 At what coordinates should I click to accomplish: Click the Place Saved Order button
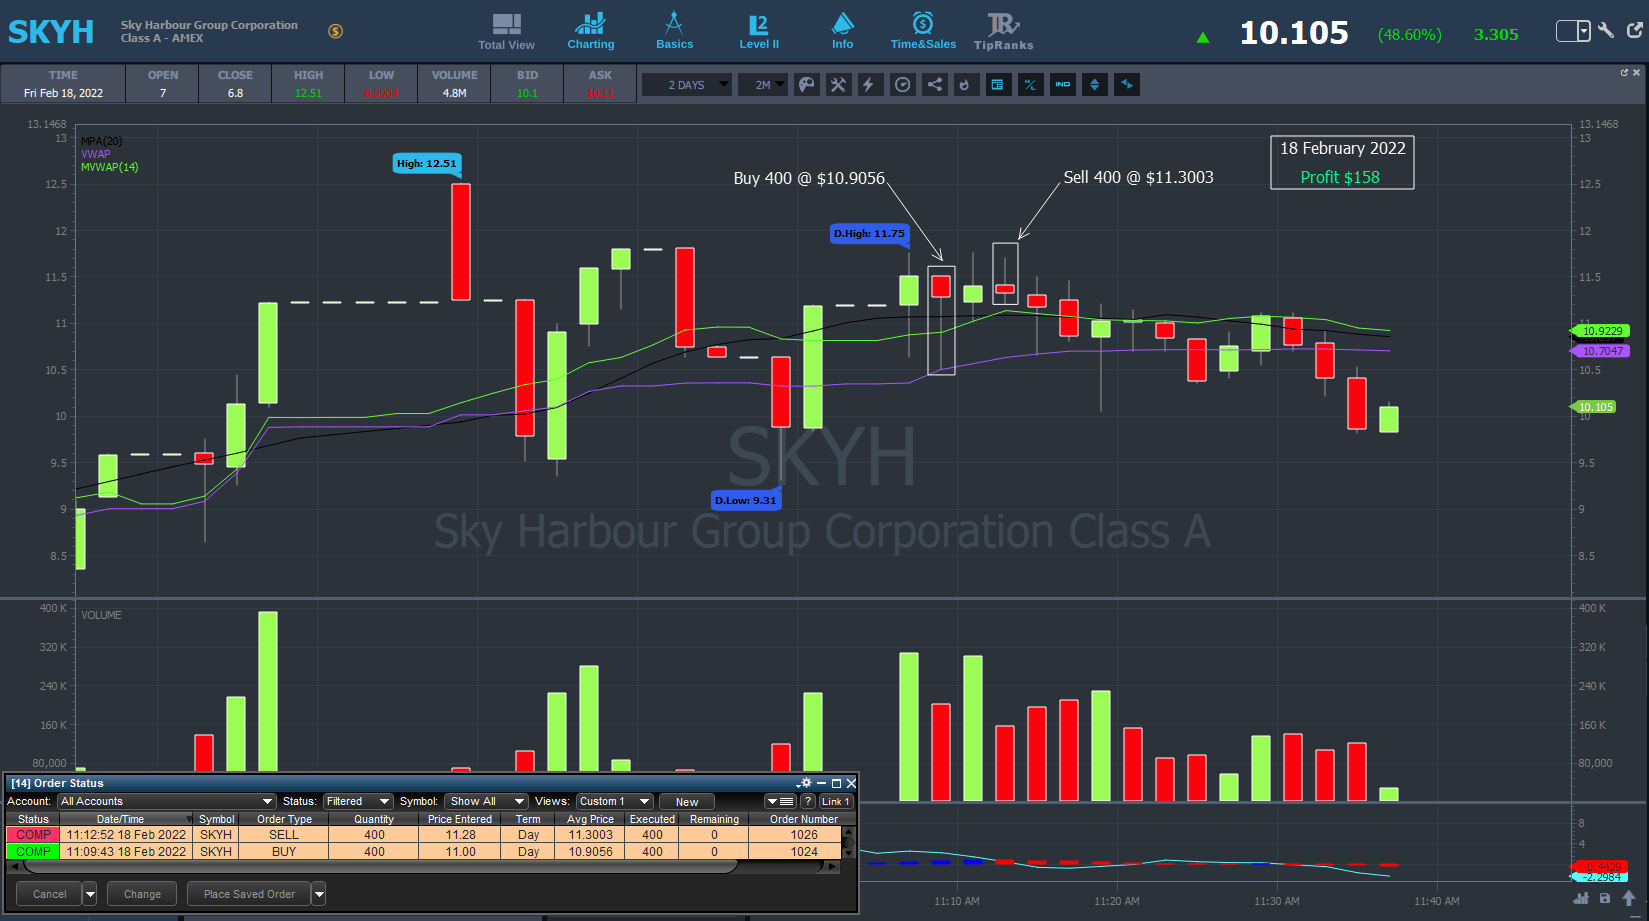coord(249,894)
